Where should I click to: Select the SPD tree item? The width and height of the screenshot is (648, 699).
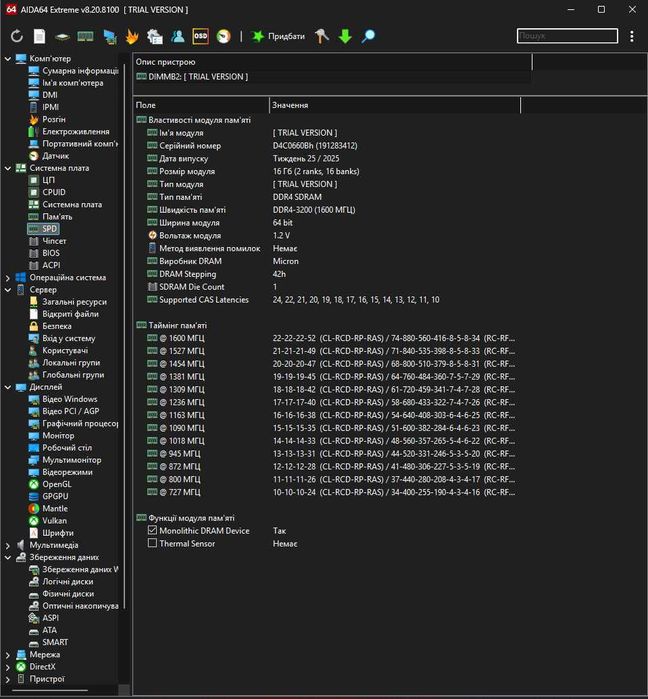(43, 229)
